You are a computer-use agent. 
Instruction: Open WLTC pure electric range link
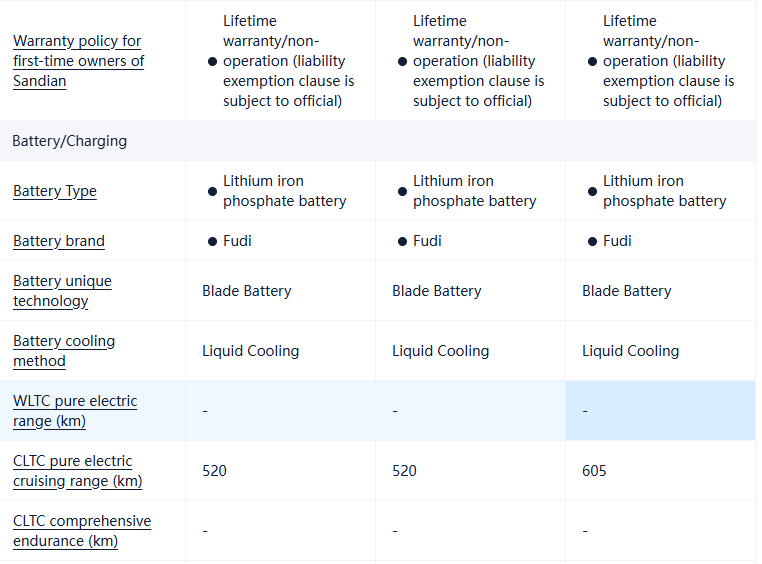[x=75, y=411]
